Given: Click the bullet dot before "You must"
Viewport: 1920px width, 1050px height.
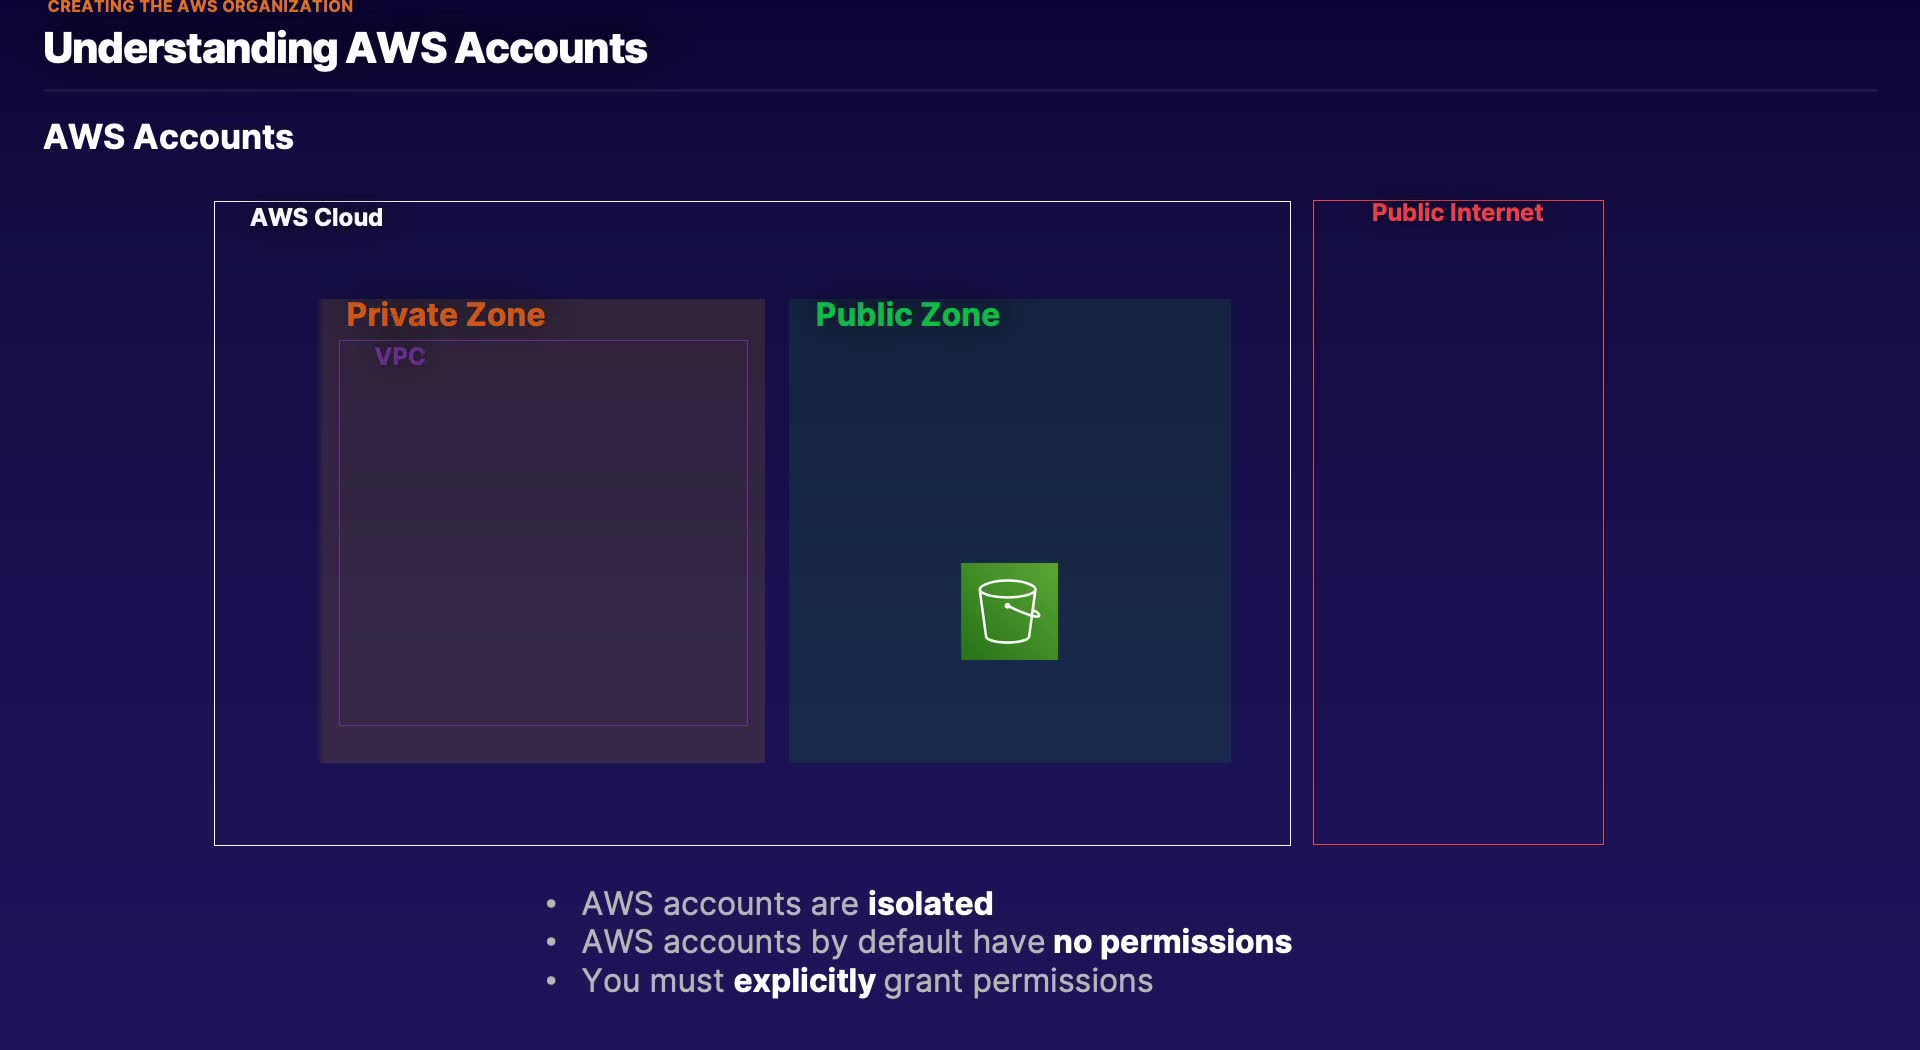Looking at the screenshot, I should [x=551, y=981].
